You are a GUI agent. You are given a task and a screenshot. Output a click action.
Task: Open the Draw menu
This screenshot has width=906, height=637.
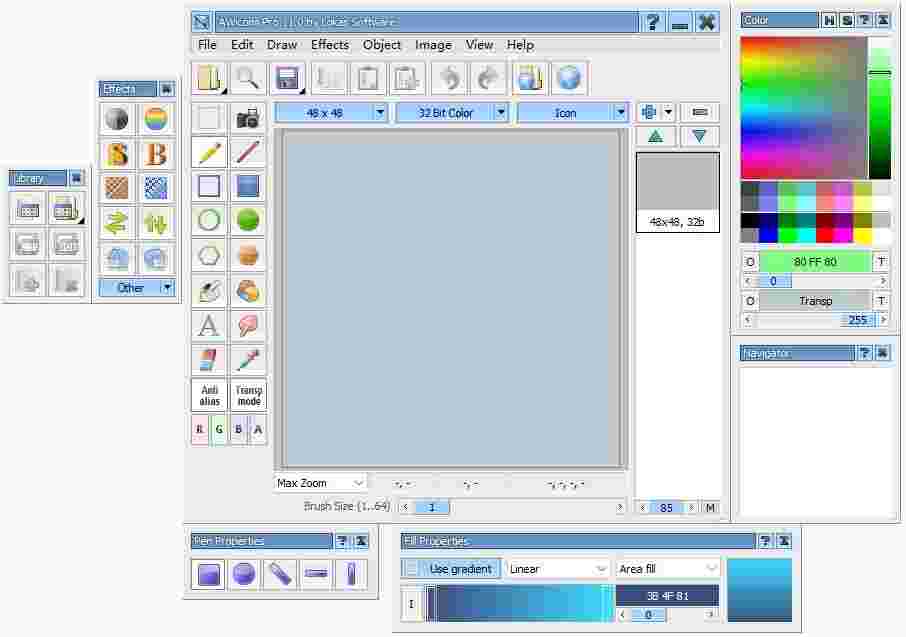point(281,45)
